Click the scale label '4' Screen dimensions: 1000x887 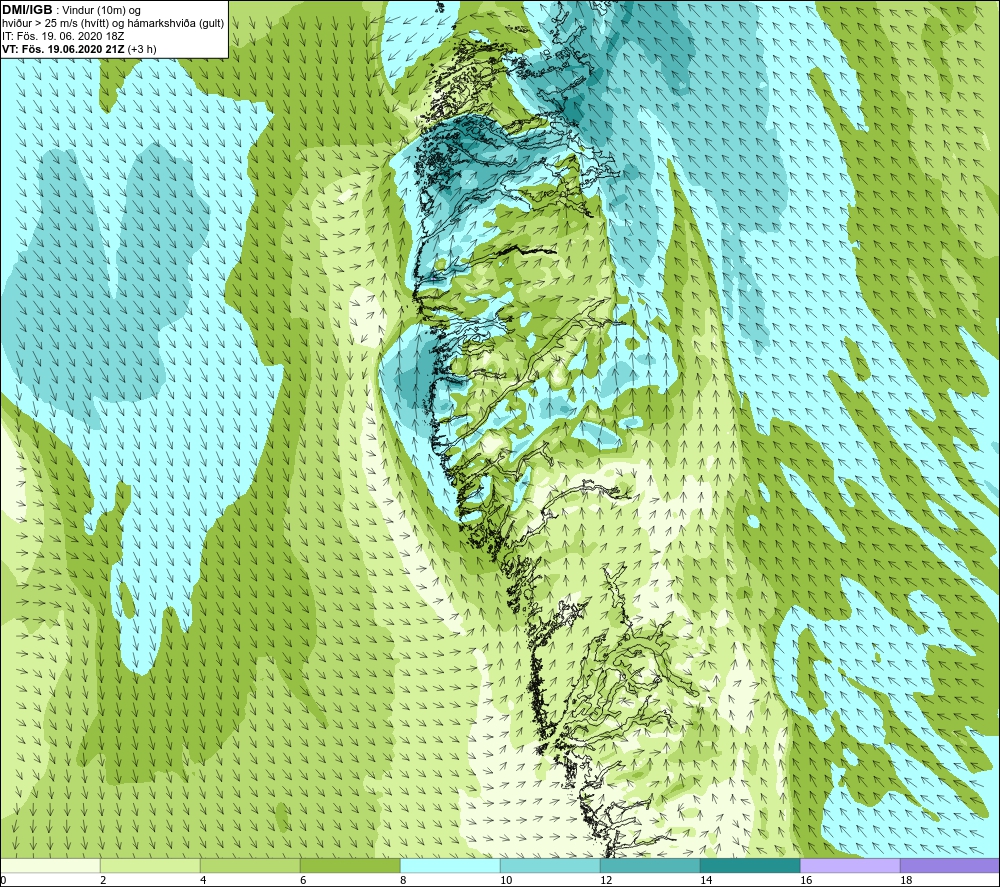pos(203,881)
